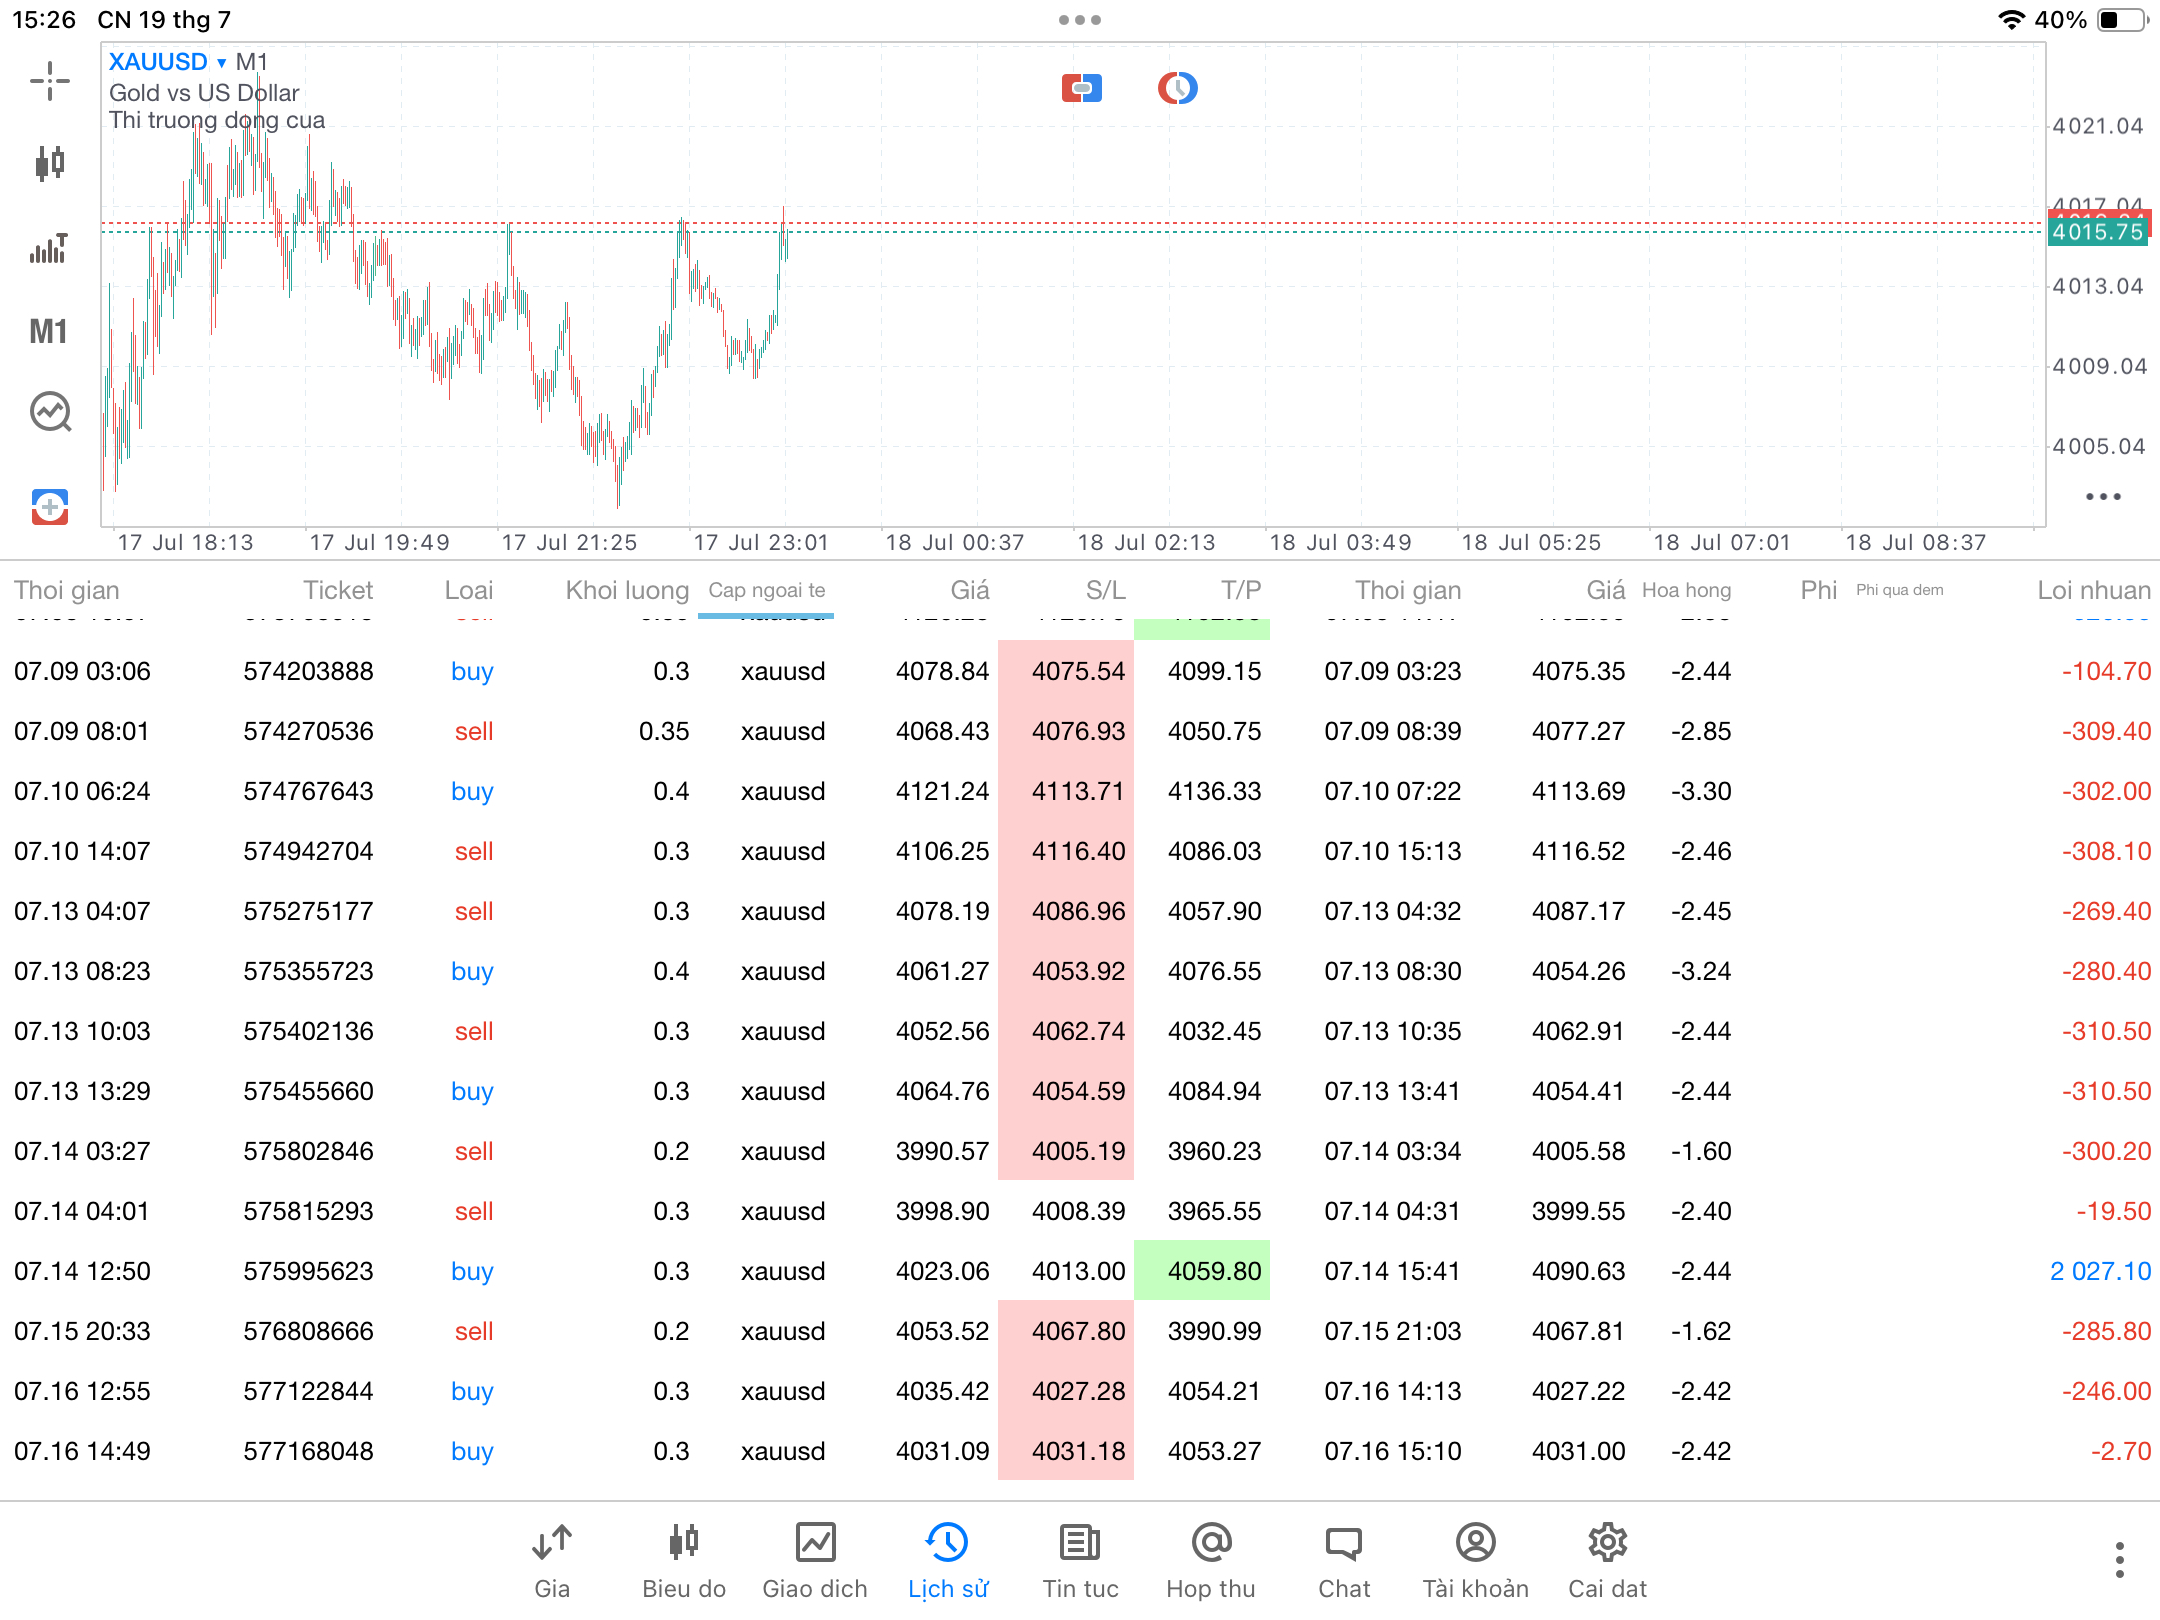Open the Giao dich trade tab

[815, 1560]
